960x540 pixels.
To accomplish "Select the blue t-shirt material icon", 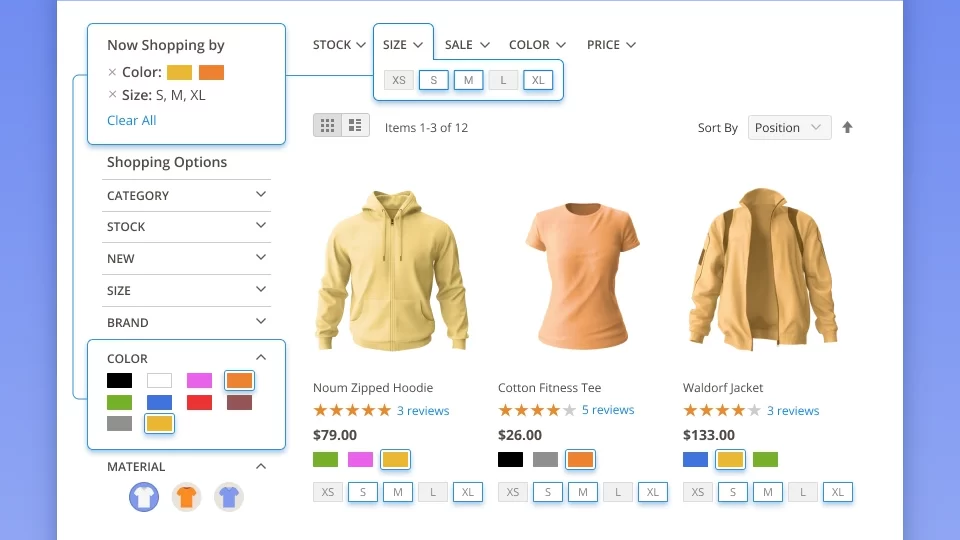I will (229, 496).
